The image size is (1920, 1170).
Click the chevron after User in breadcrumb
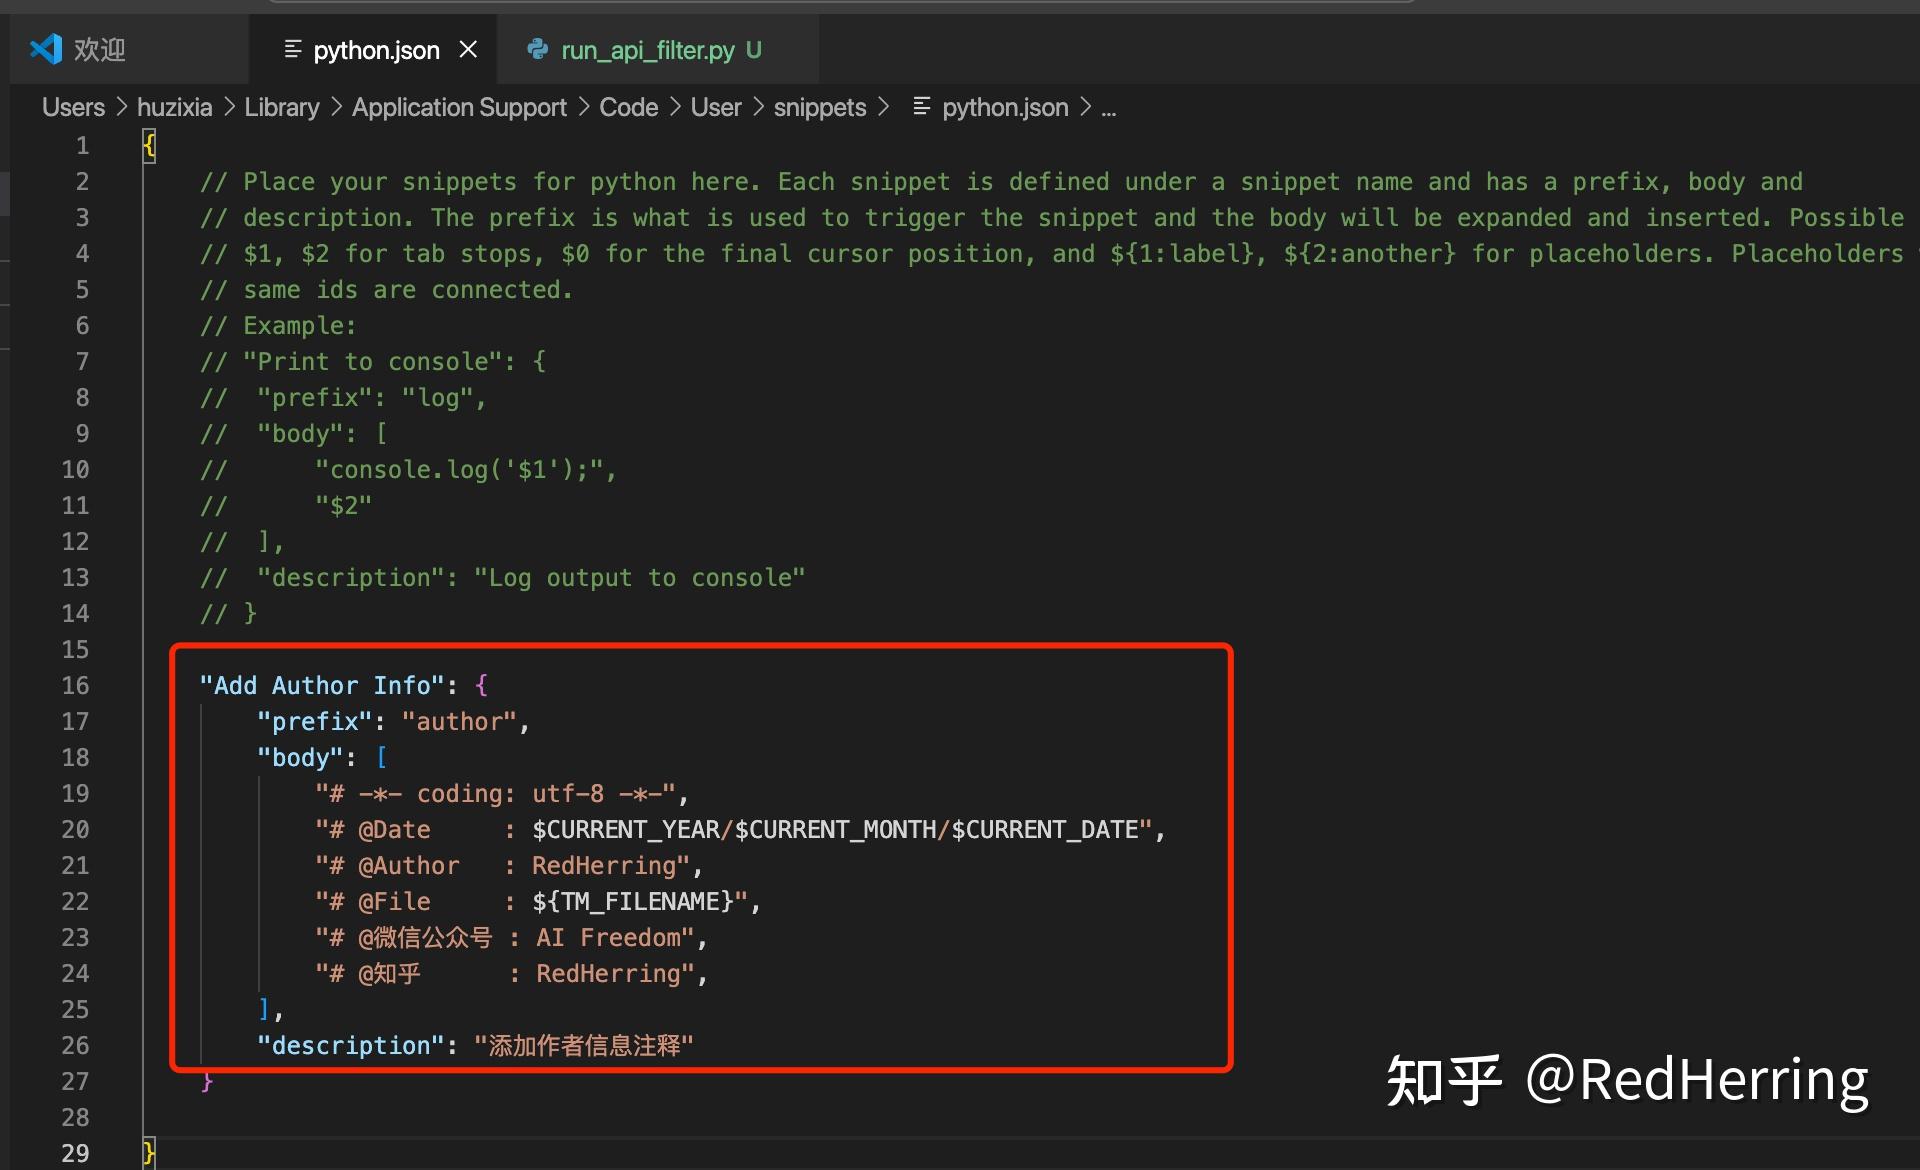coord(758,107)
